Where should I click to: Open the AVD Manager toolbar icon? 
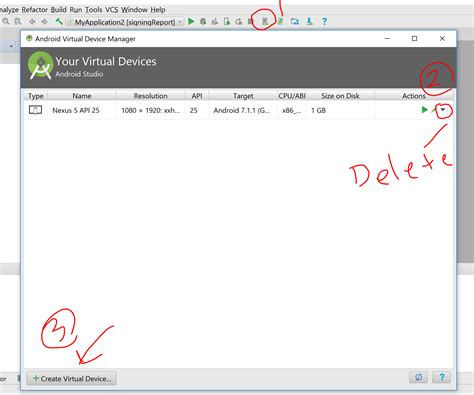265,22
